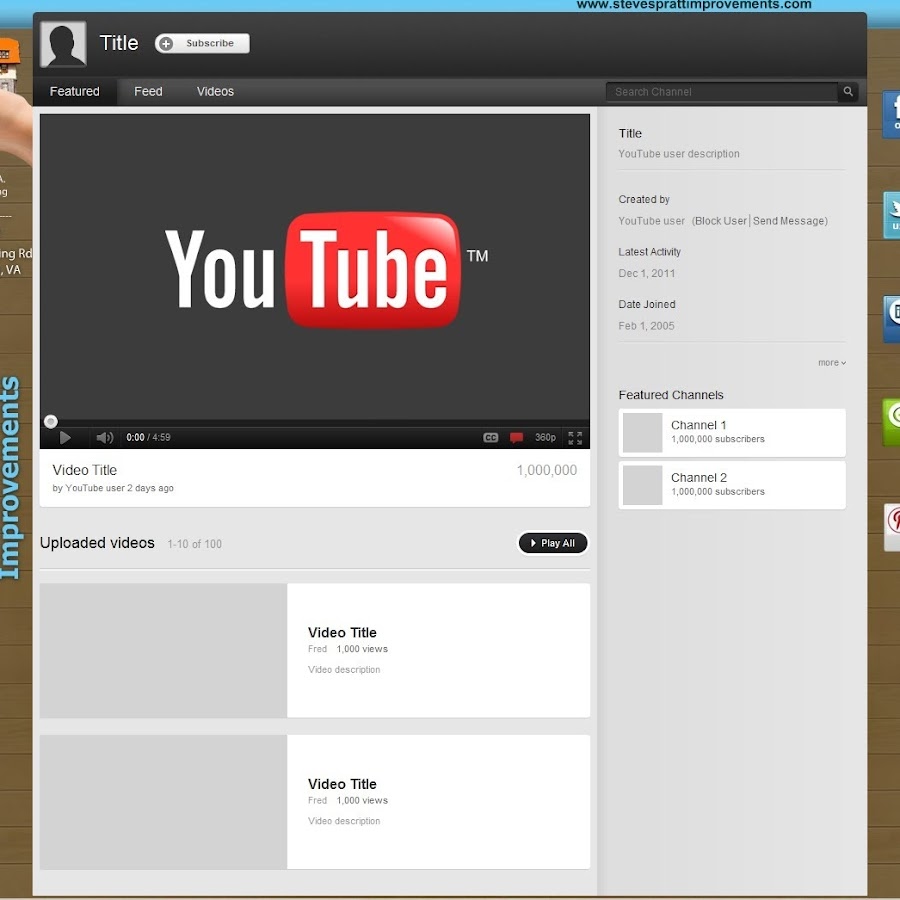Click the first uploaded video's title
900x900 pixels.
tap(342, 633)
